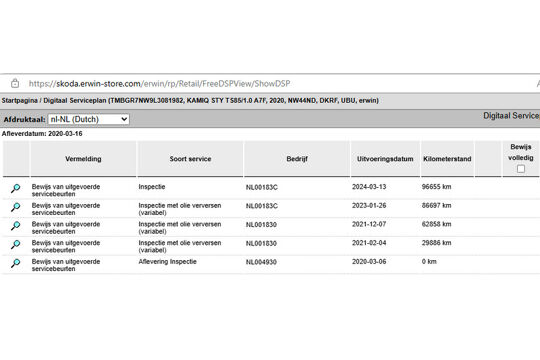
Task: Select the 86697 km mileage cell
Action: tap(436, 205)
